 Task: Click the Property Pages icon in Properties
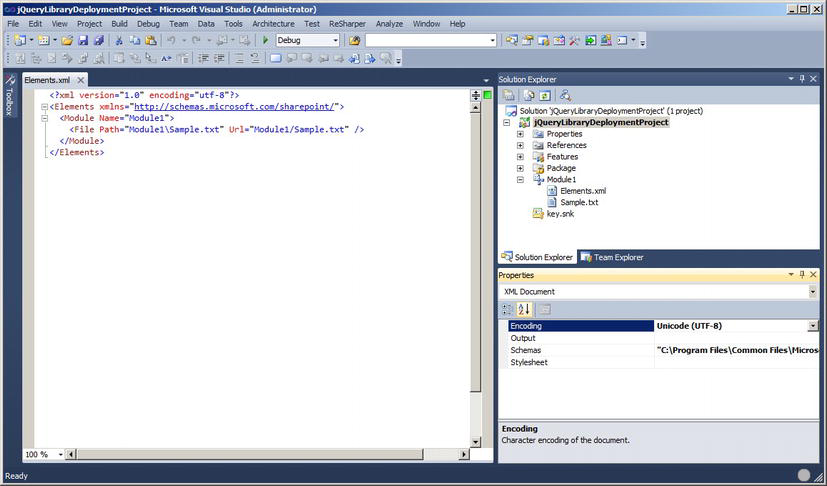tap(544, 310)
